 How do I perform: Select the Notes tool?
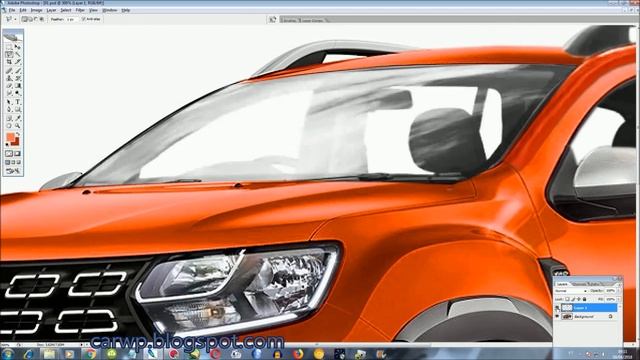(9, 118)
